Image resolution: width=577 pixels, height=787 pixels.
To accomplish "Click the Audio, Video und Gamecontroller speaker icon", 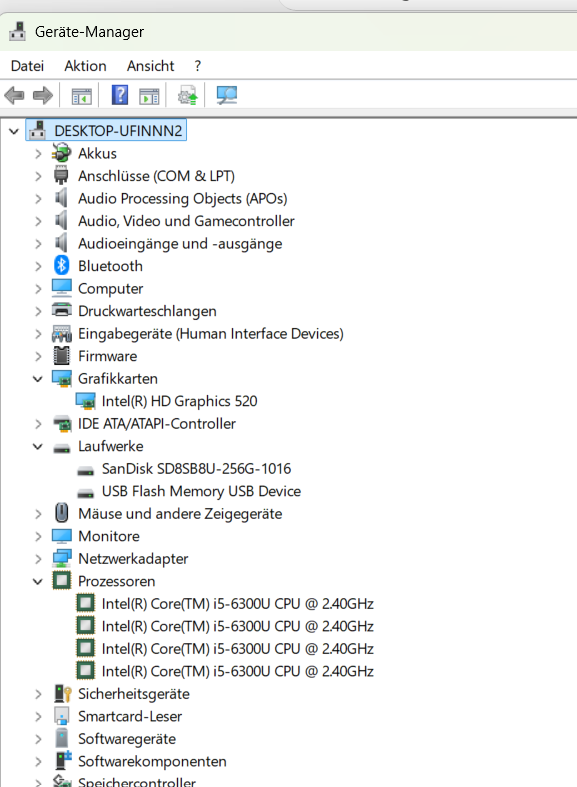I will (61, 221).
